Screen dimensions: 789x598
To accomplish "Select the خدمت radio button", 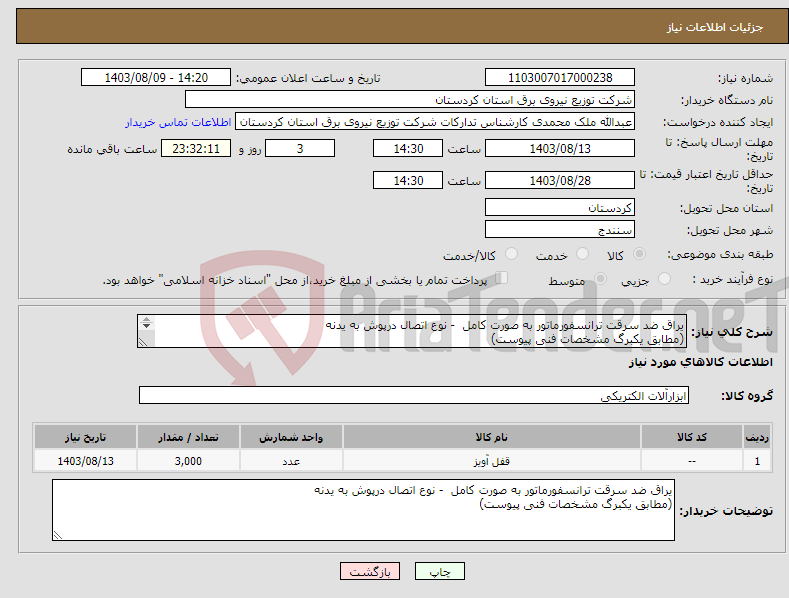I will tap(582, 254).
